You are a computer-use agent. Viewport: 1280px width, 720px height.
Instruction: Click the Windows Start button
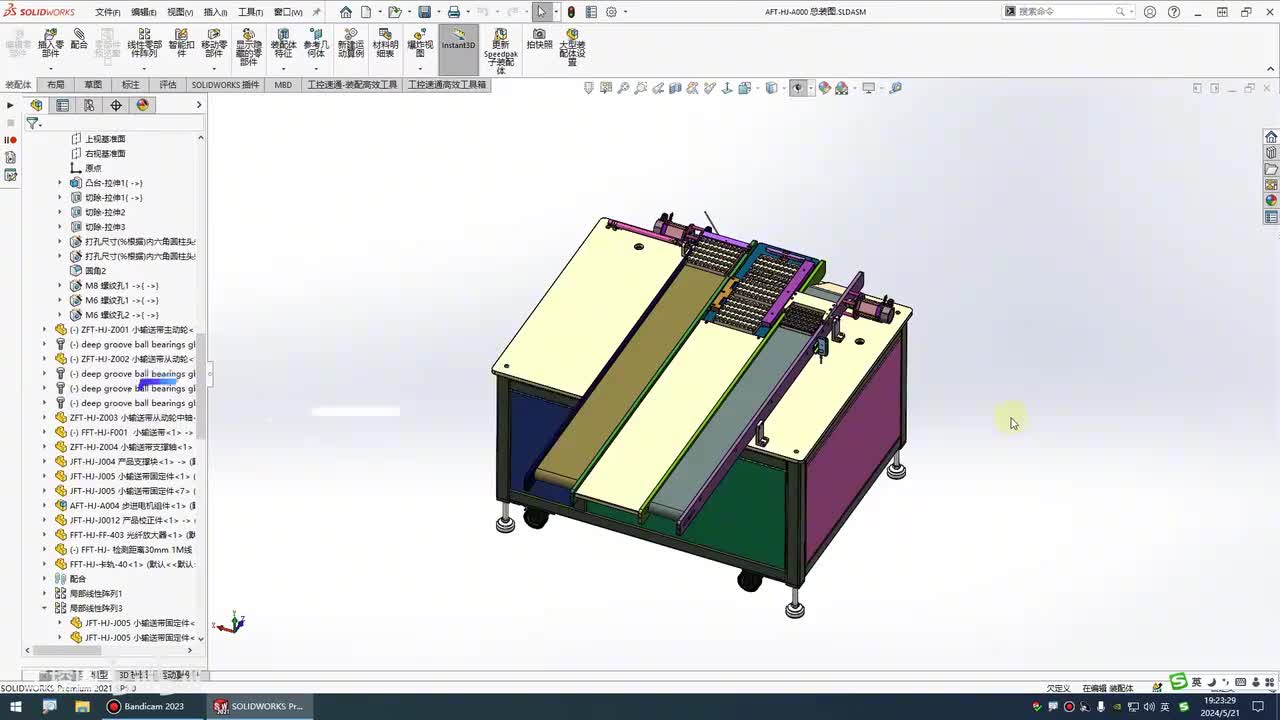pyautogui.click(x=15, y=706)
